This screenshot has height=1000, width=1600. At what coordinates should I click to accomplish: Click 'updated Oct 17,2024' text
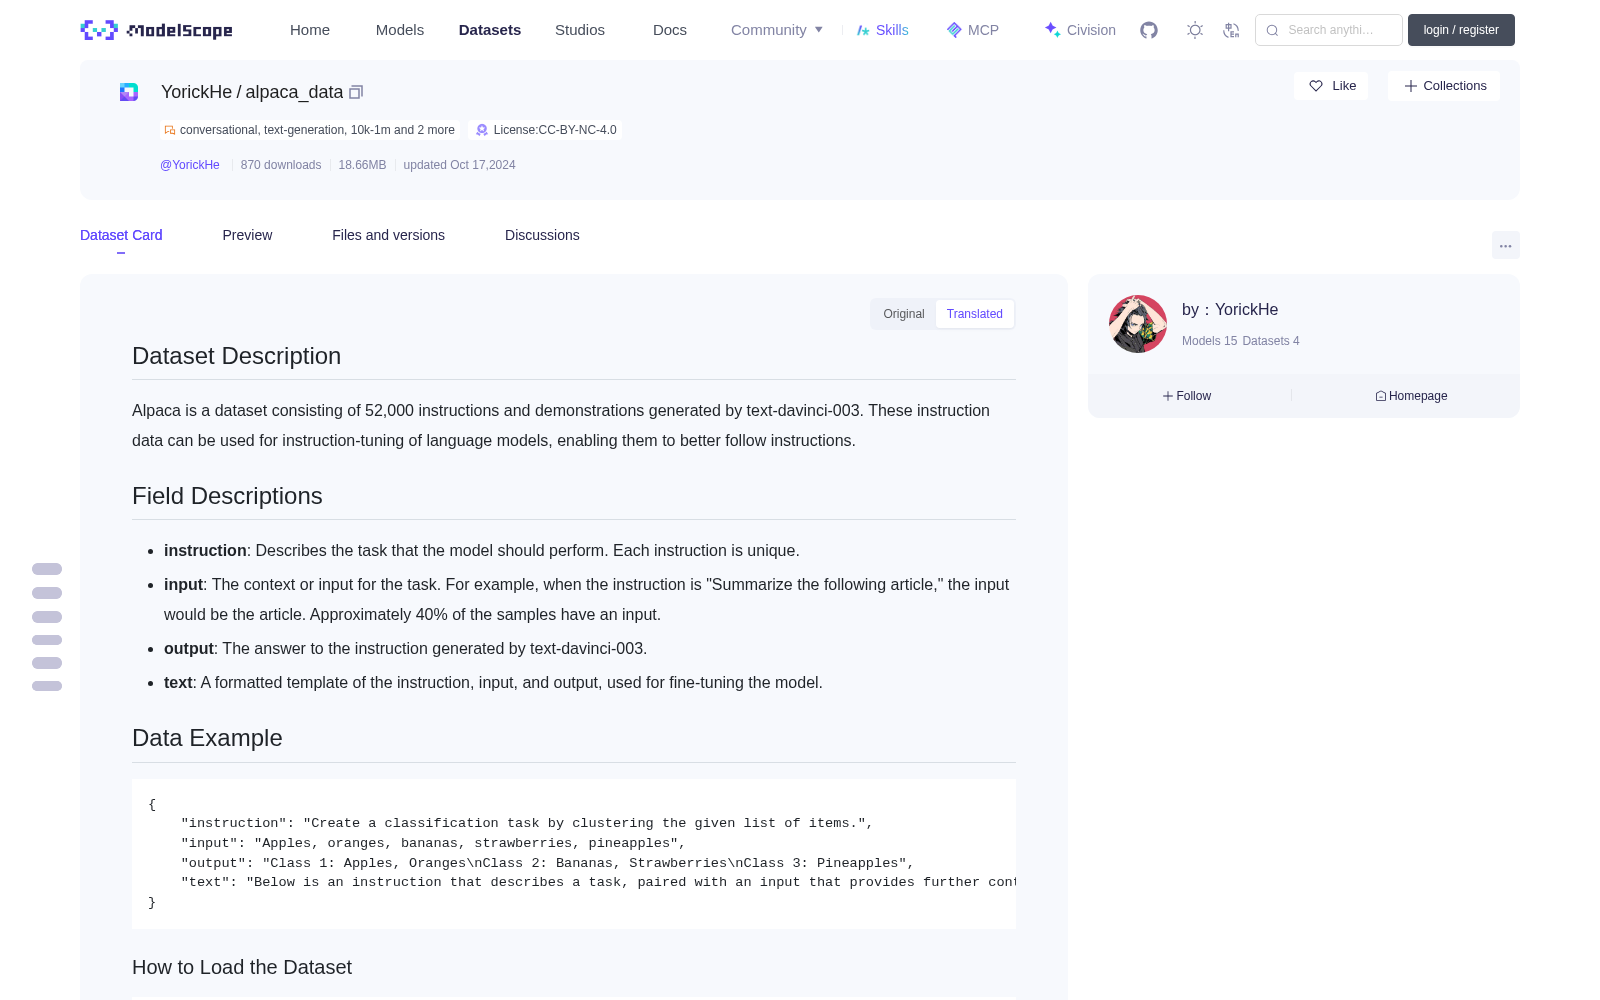(459, 165)
